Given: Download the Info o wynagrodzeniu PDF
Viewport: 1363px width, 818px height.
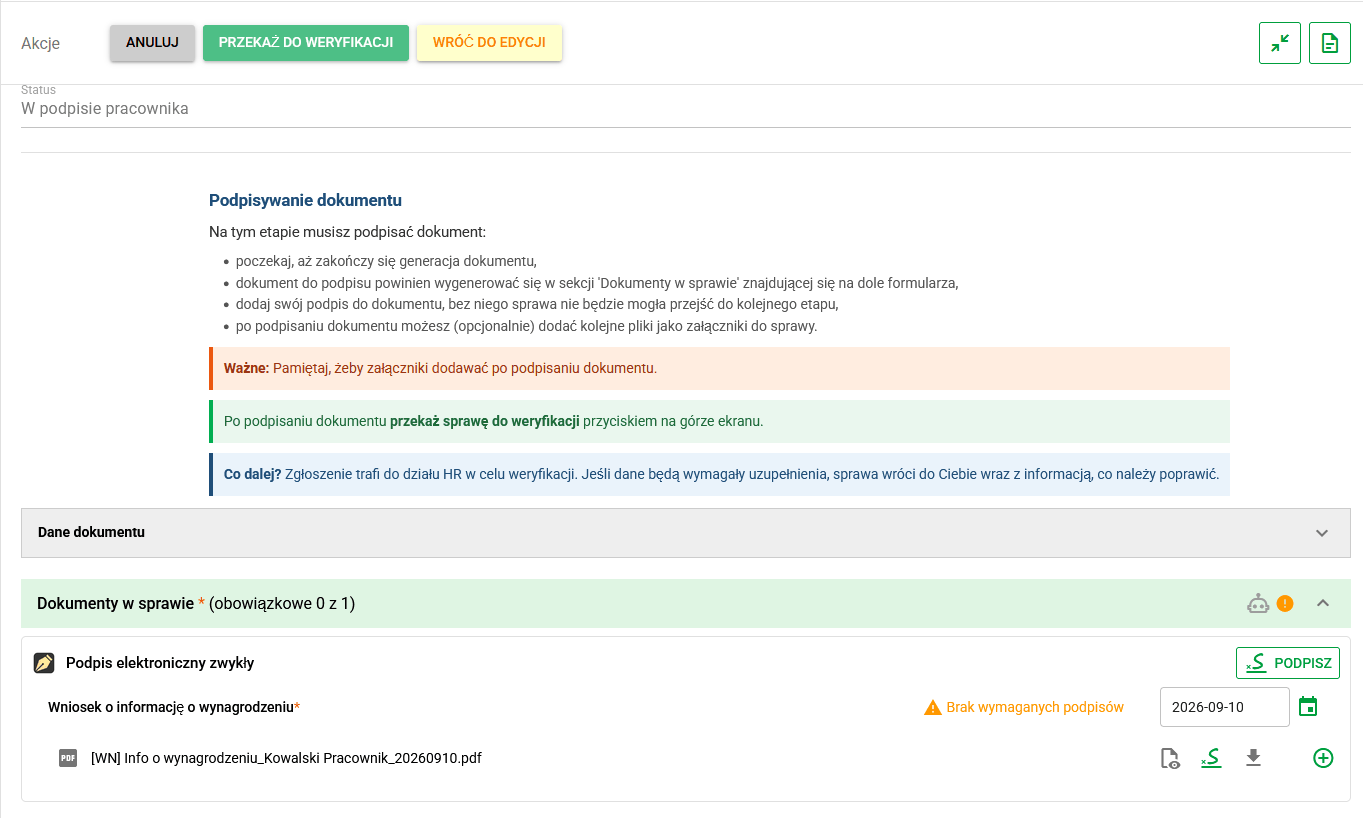Looking at the screenshot, I should point(1253,758).
